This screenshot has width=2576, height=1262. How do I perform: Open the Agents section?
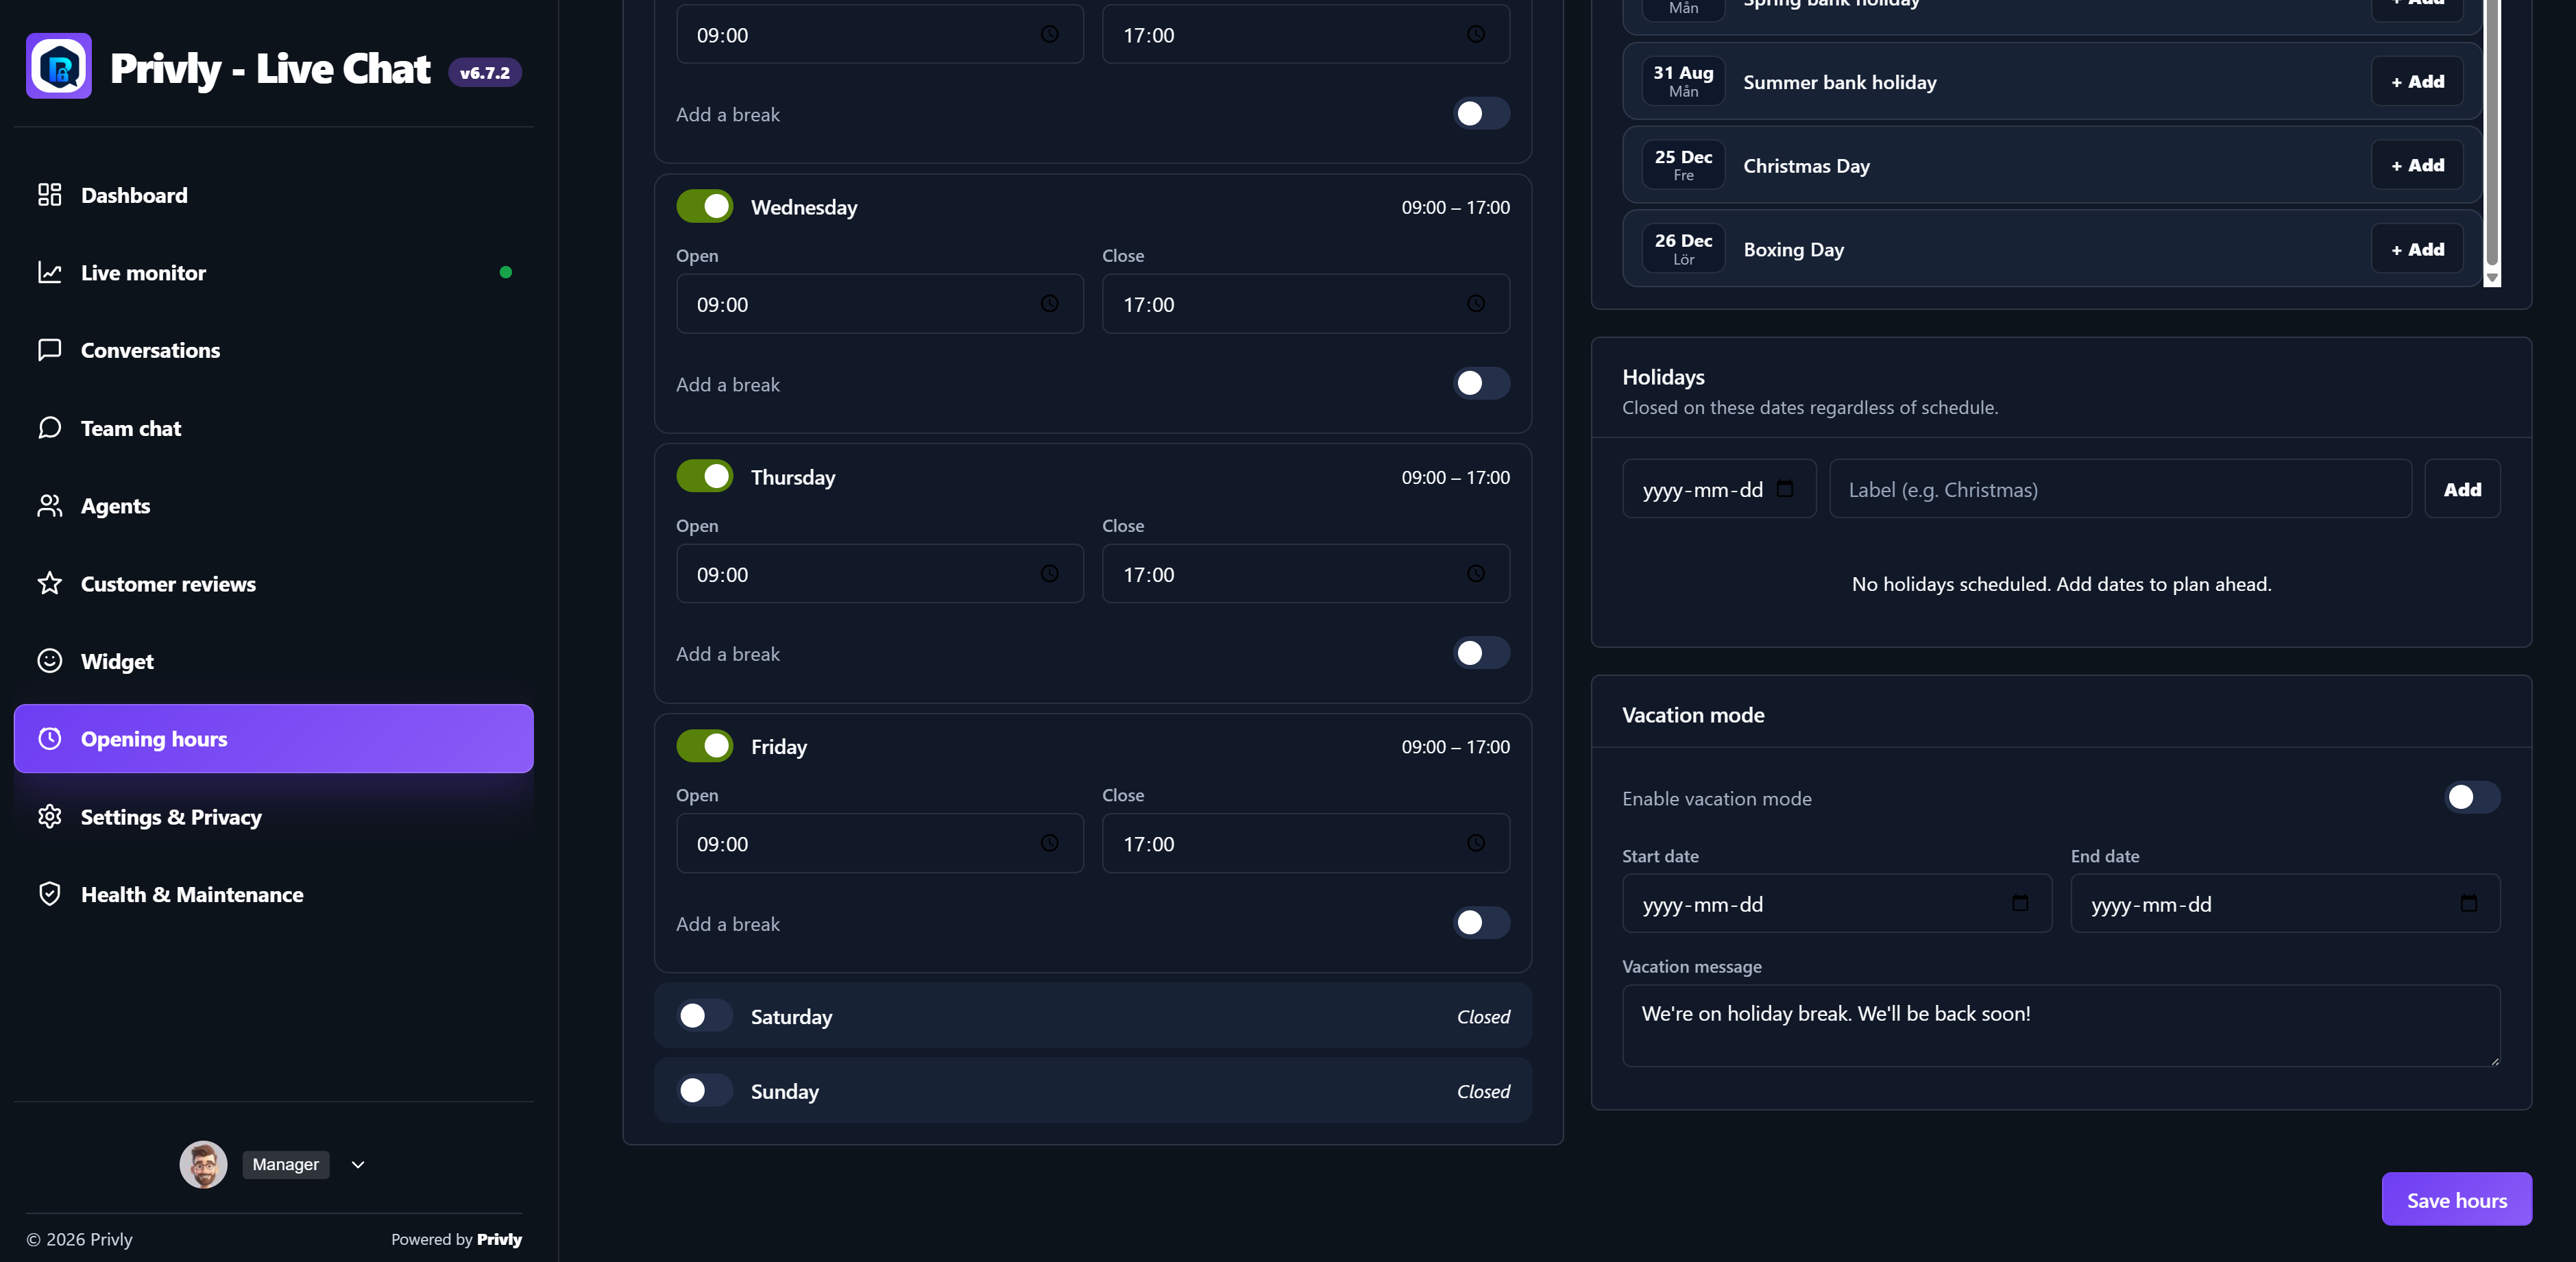click(x=273, y=506)
